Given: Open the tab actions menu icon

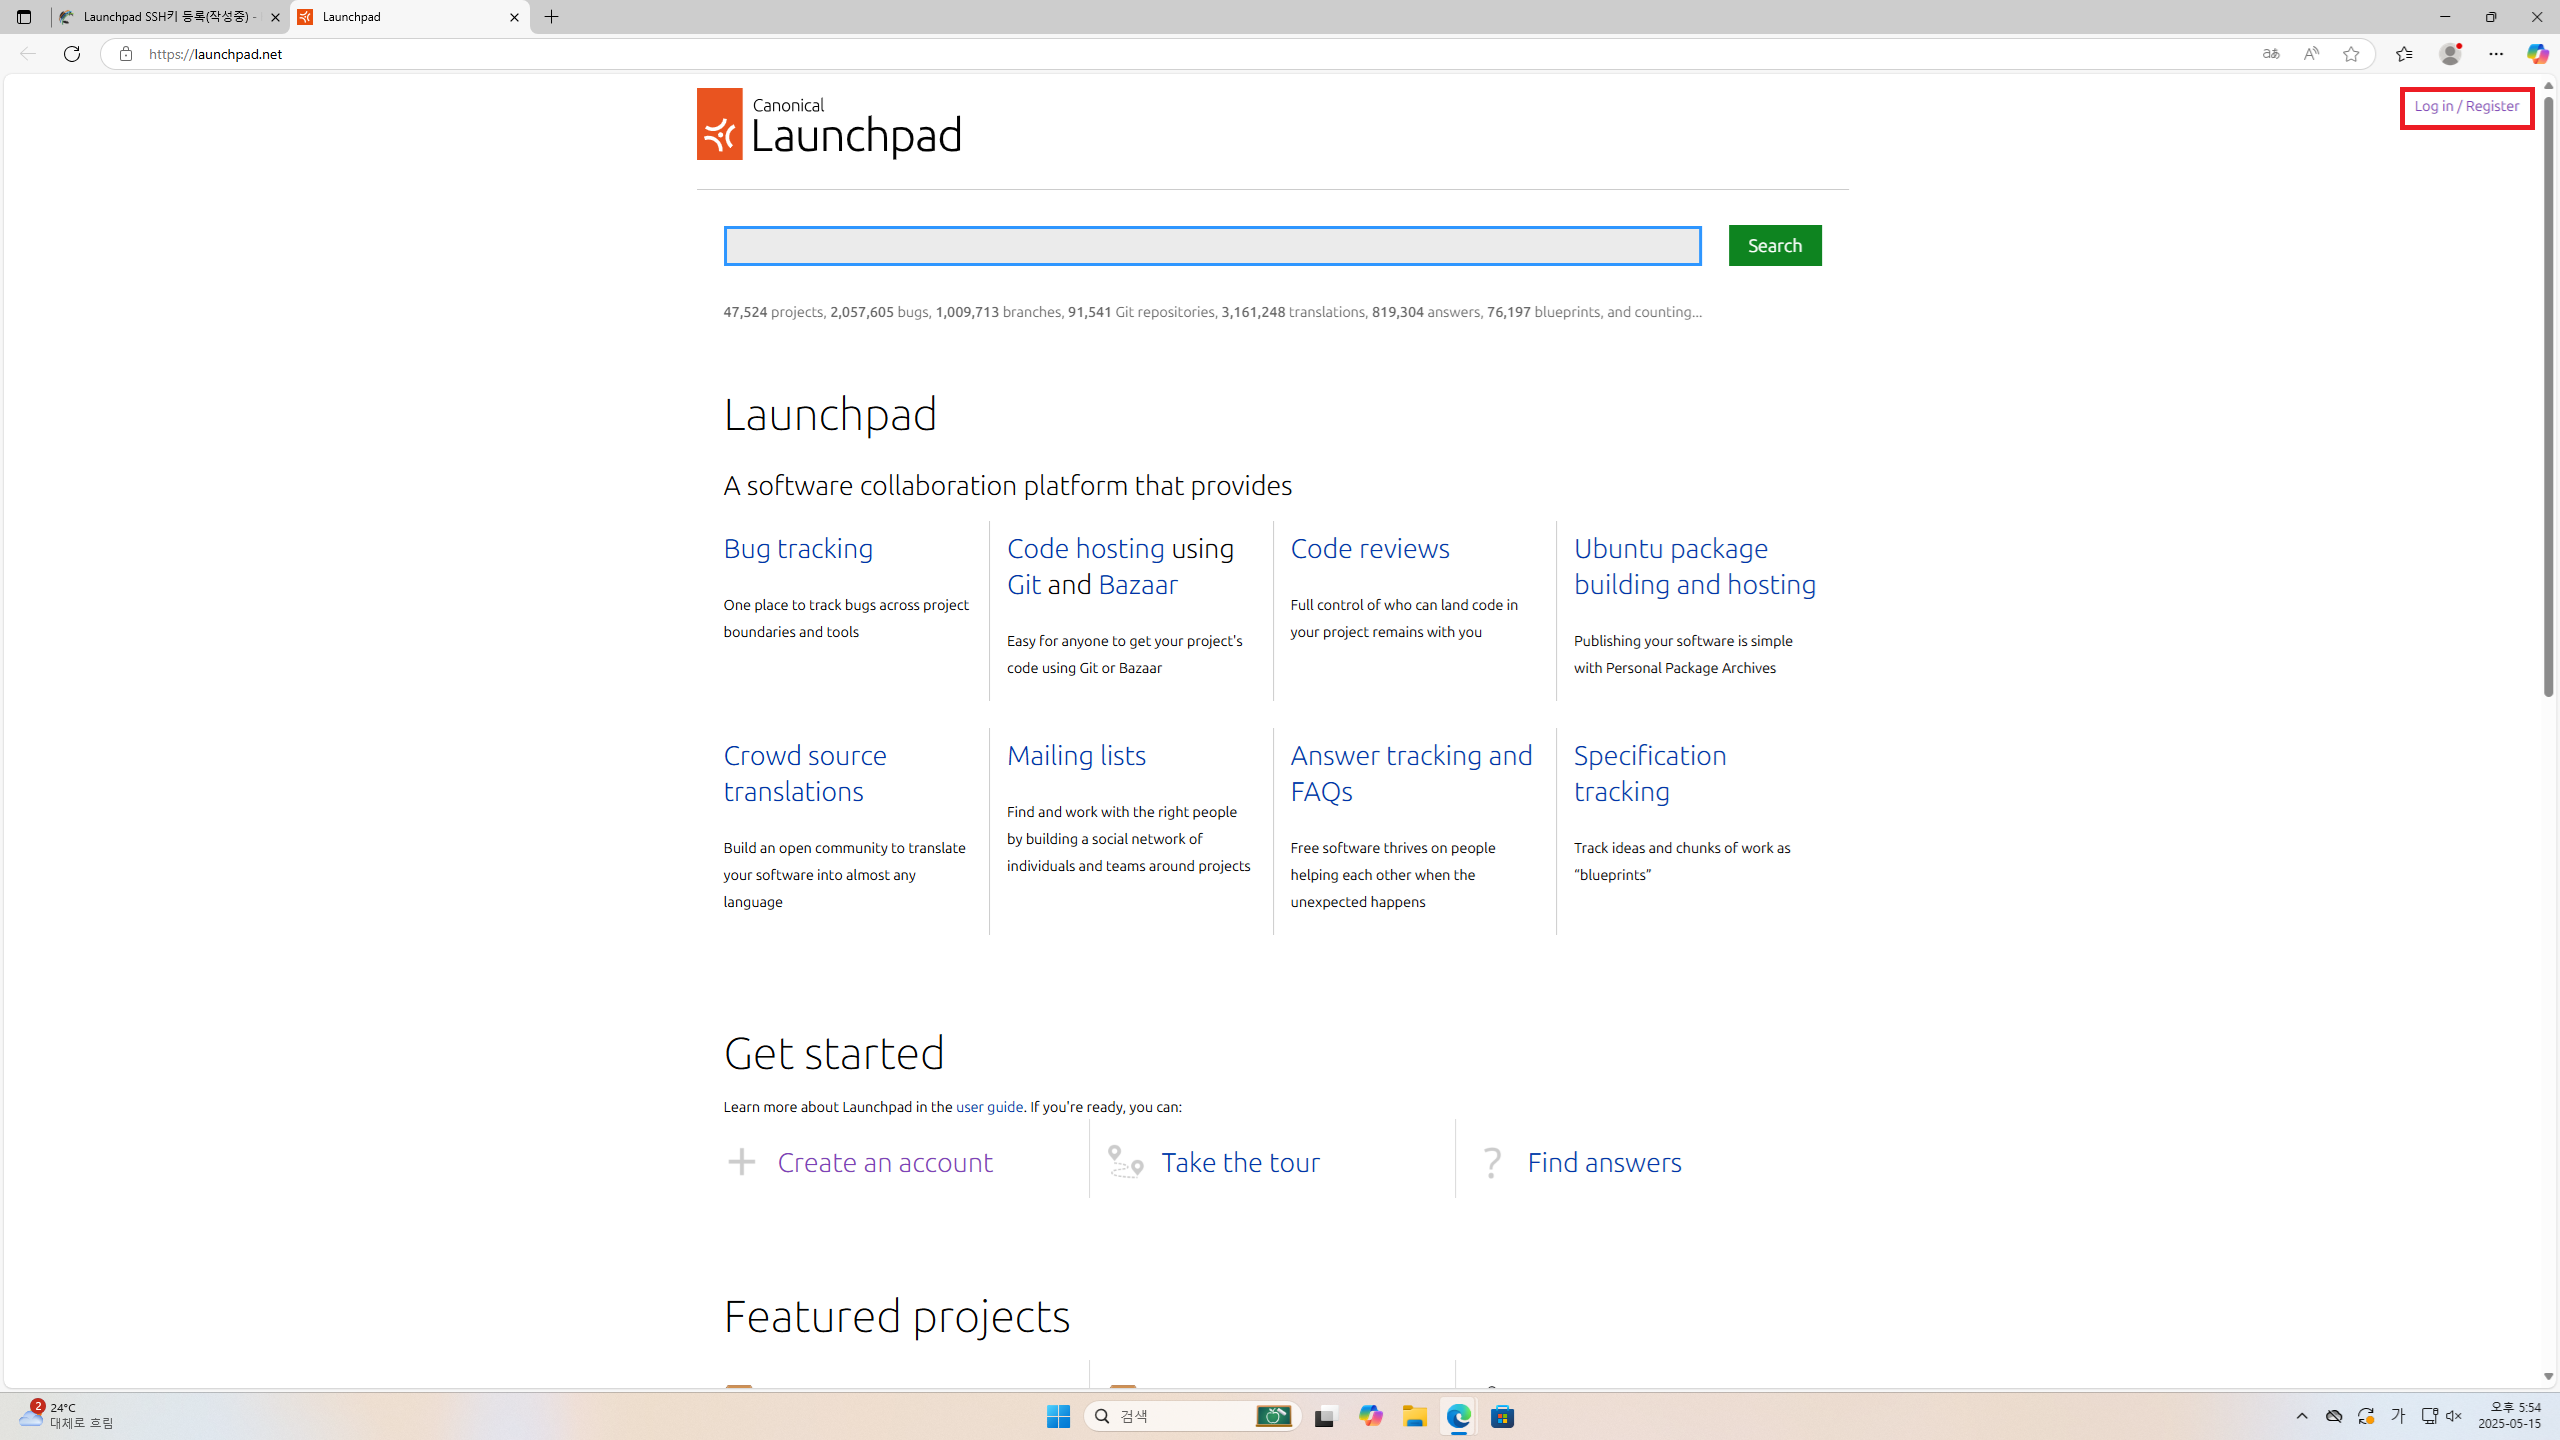Looking at the screenshot, I should pyautogui.click(x=24, y=17).
